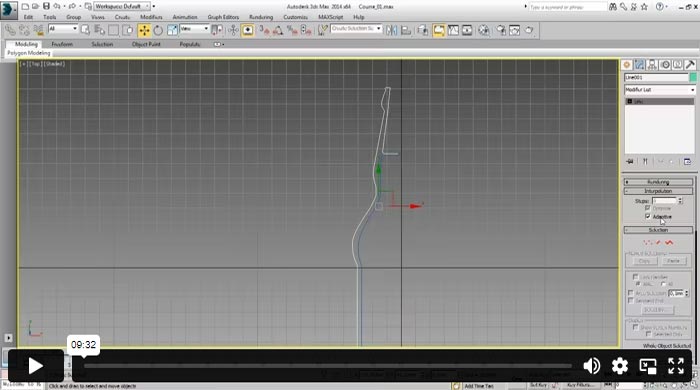Collapse the Interpolation rollout

tap(658, 191)
